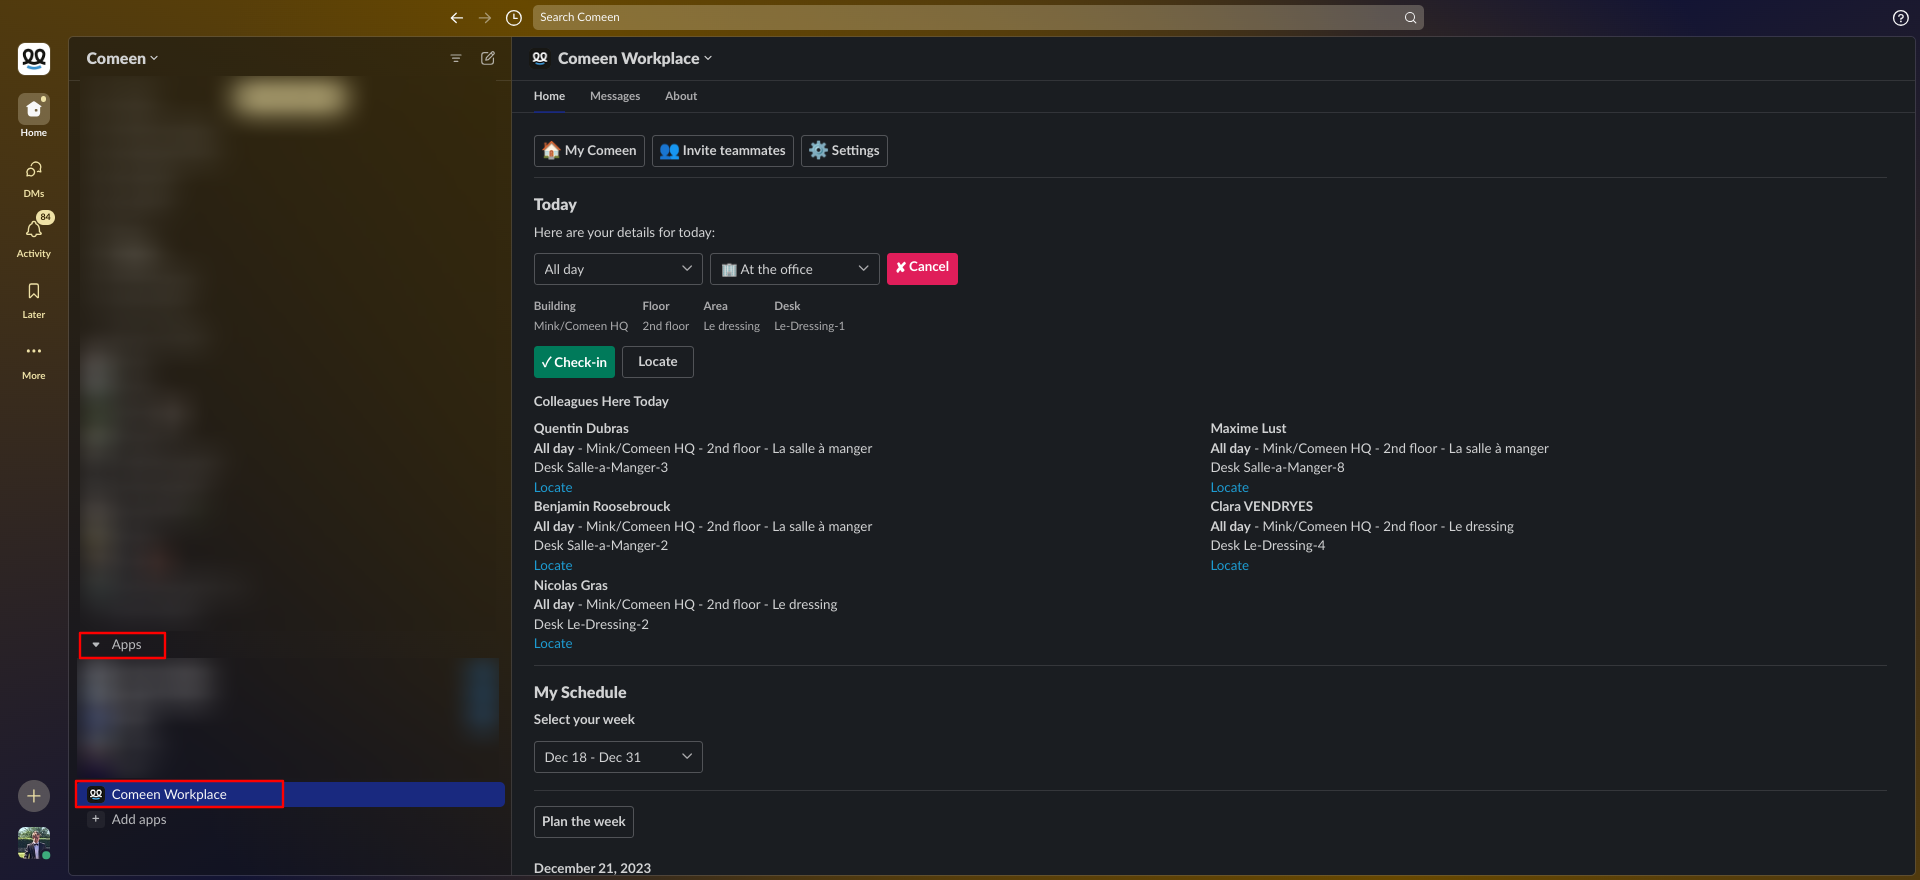This screenshot has width=1920, height=880.
Task: Open the Dec 18 - Dec 31 week dropdown
Action: (618, 757)
